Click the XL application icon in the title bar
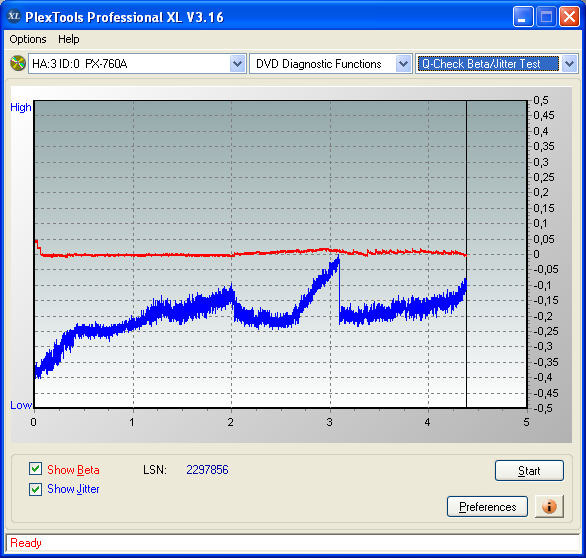586x558 pixels. point(14,16)
